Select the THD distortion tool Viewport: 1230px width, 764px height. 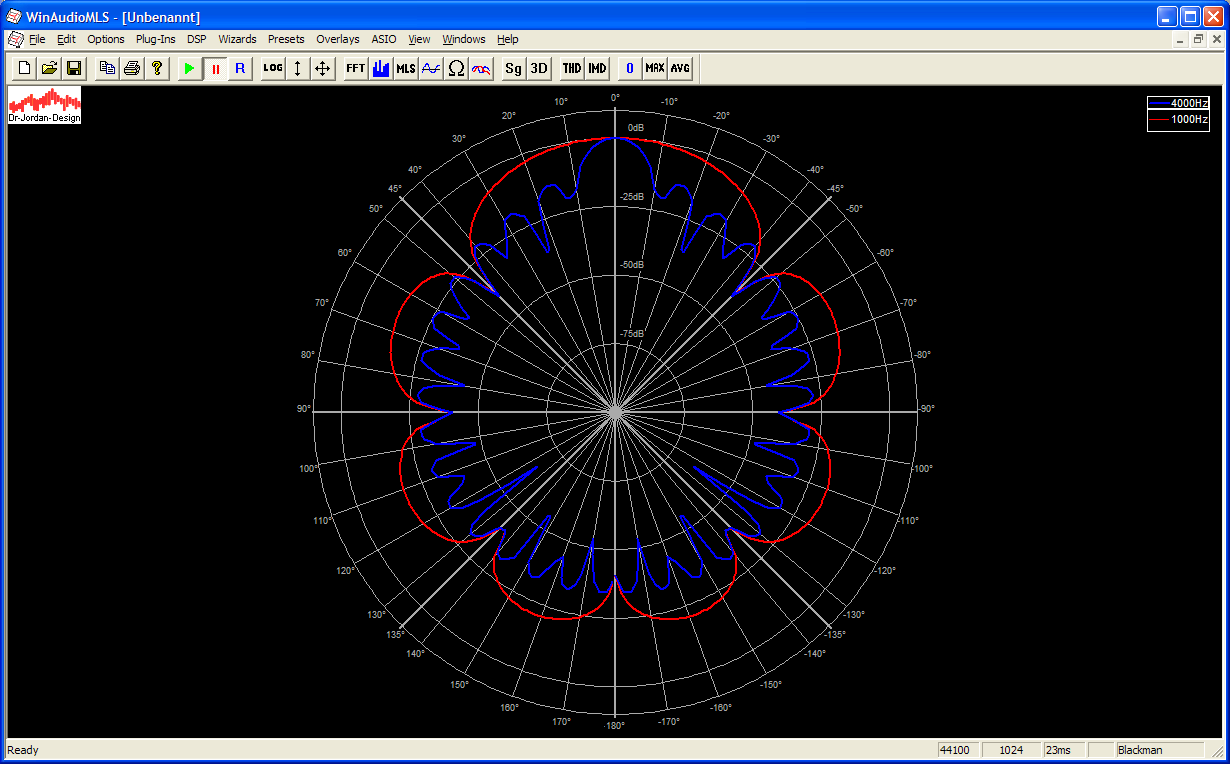571,68
